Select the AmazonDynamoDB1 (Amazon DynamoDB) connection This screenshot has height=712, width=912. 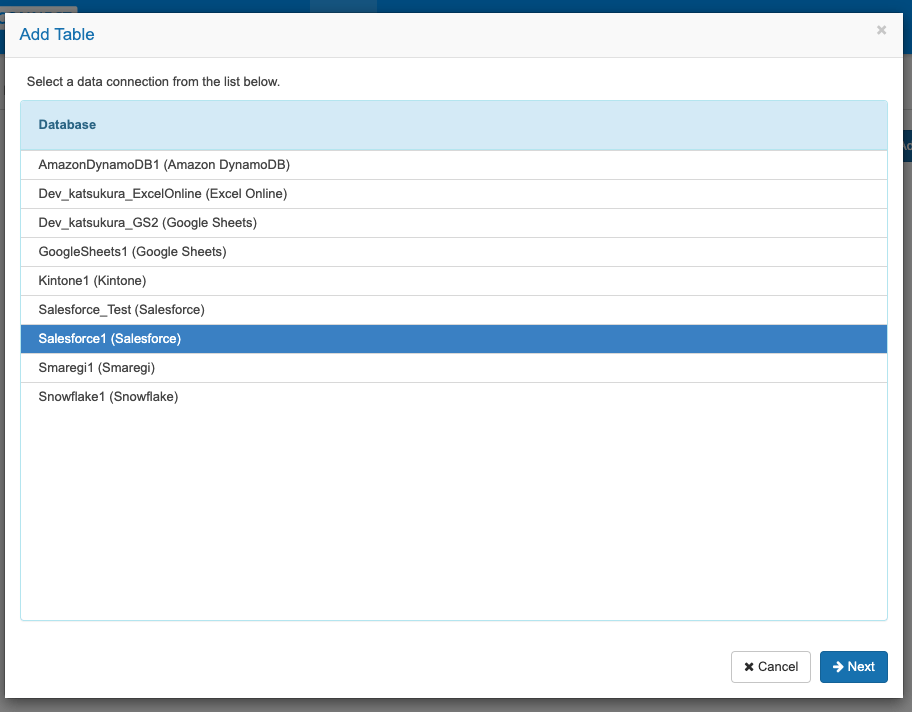[454, 165]
